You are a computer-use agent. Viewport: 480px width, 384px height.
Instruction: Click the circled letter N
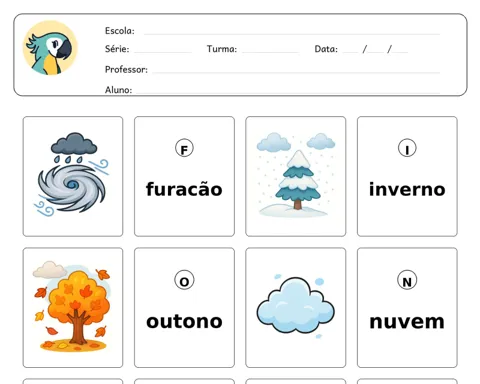click(407, 280)
